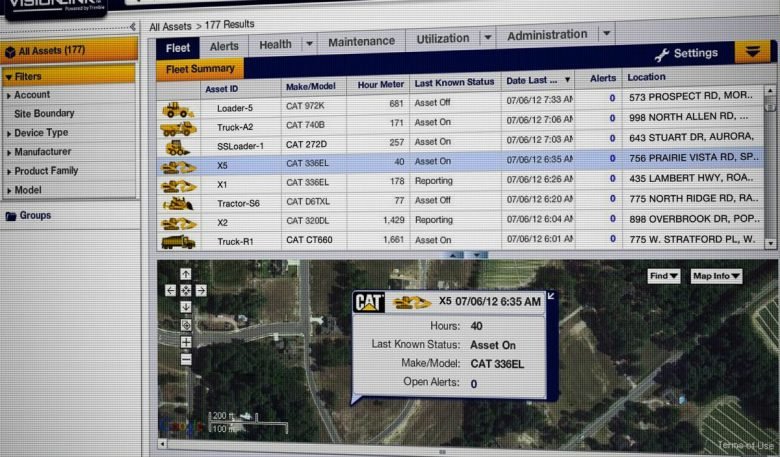
Task: Pan the map right with the arrow
Action: [201, 290]
